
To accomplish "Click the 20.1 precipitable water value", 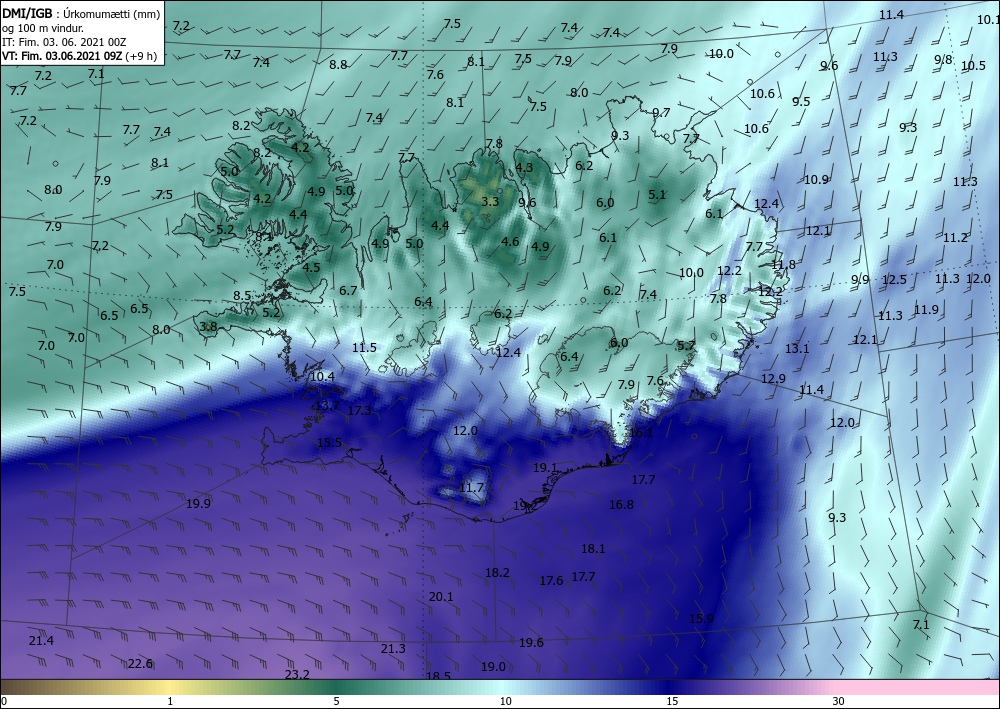I will pos(441,597).
